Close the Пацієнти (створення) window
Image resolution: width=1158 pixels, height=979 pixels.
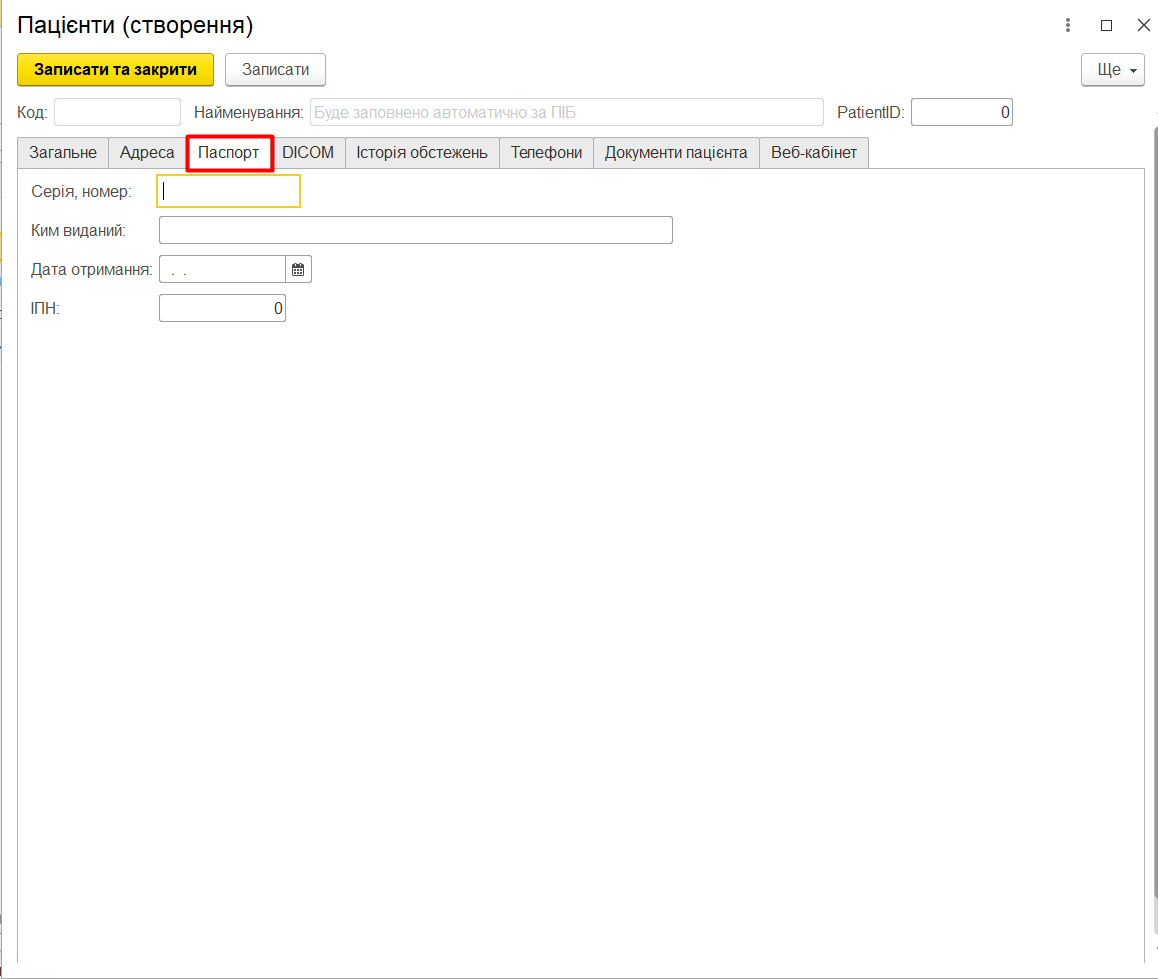pyautogui.click(x=1143, y=26)
